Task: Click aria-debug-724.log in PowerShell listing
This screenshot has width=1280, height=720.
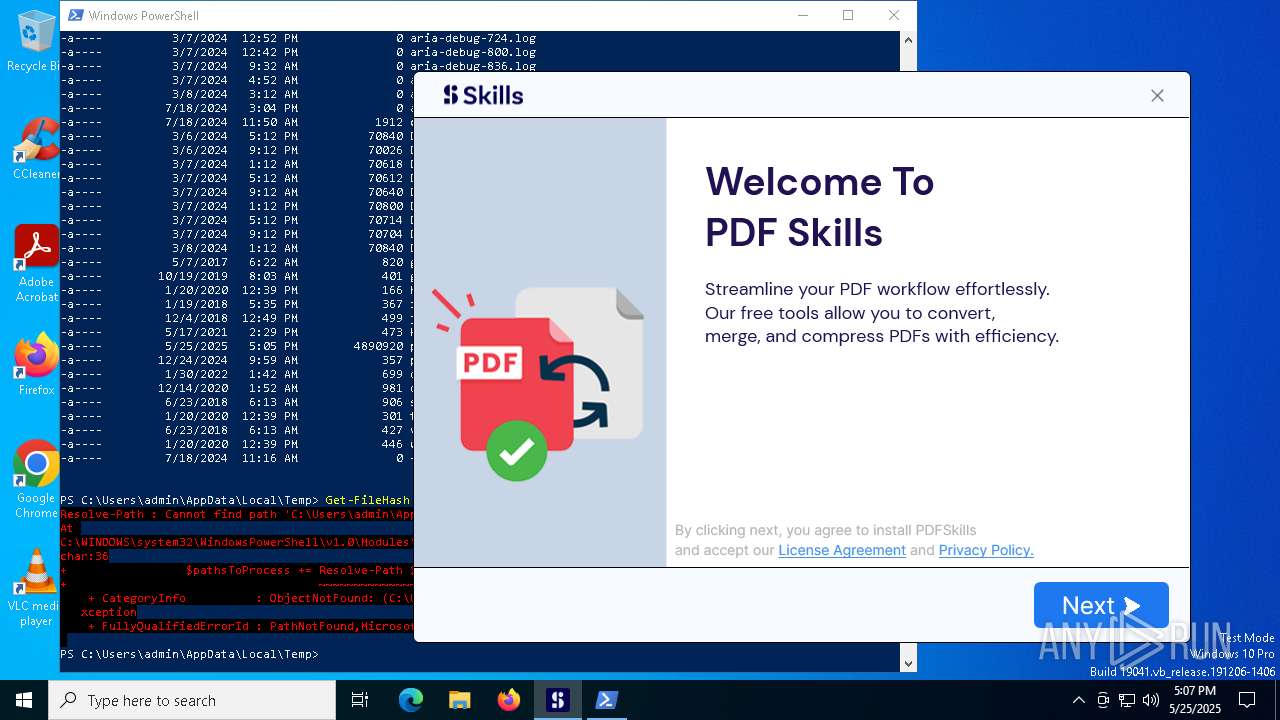Action: point(473,38)
